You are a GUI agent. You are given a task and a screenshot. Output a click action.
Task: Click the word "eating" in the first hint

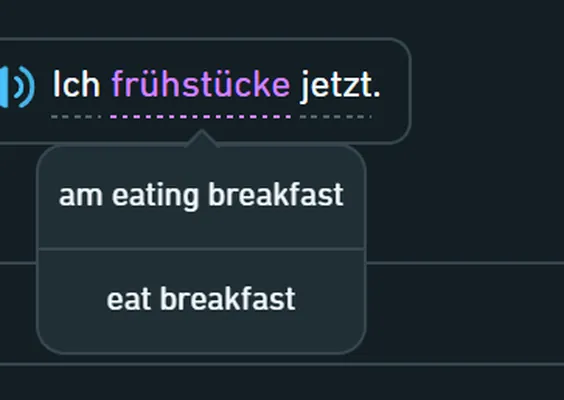155,196
